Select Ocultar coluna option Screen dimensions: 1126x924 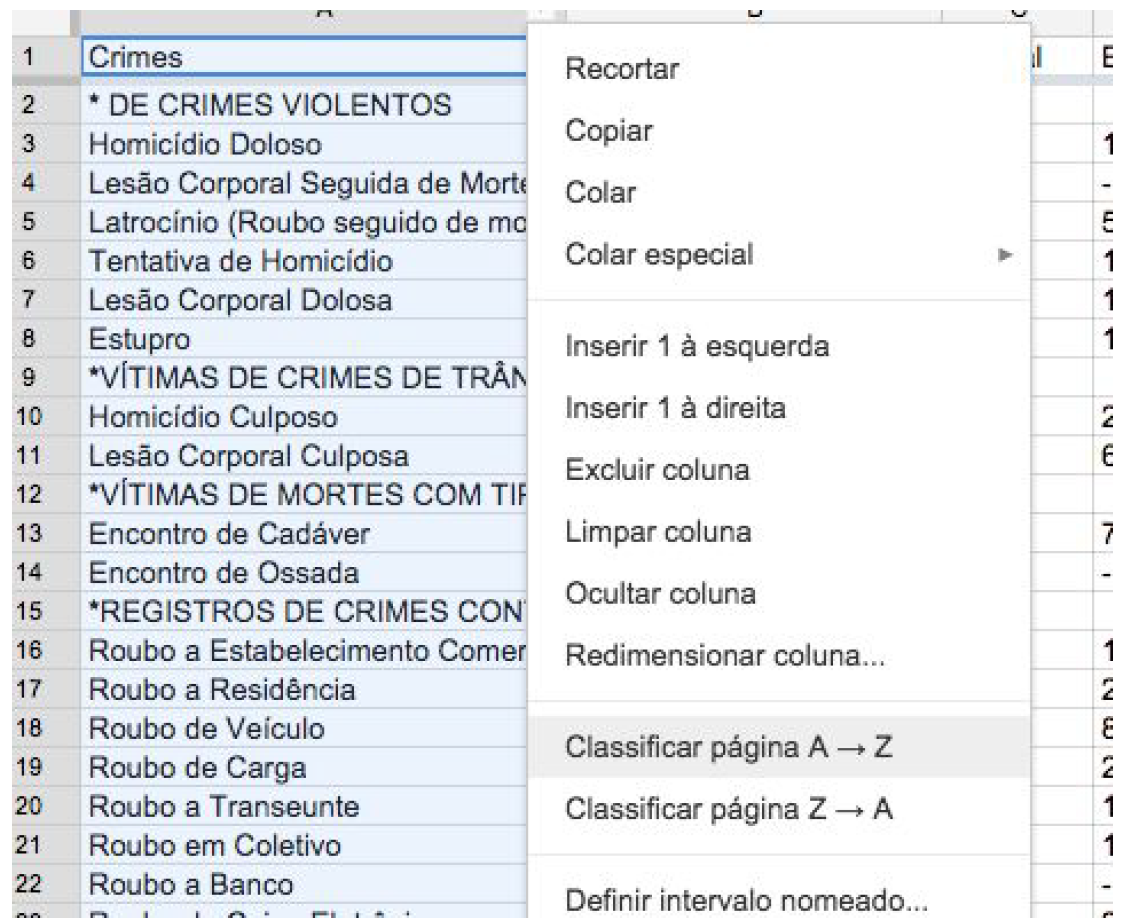coord(660,593)
